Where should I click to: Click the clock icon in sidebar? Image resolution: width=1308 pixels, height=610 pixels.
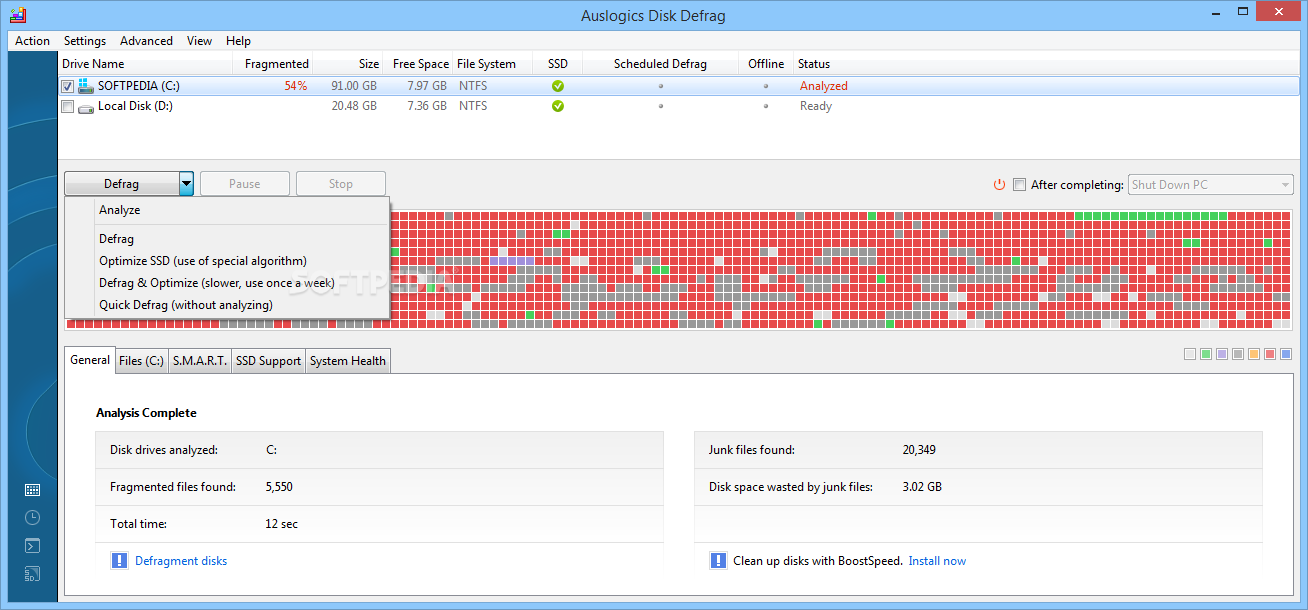click(32, 517)
